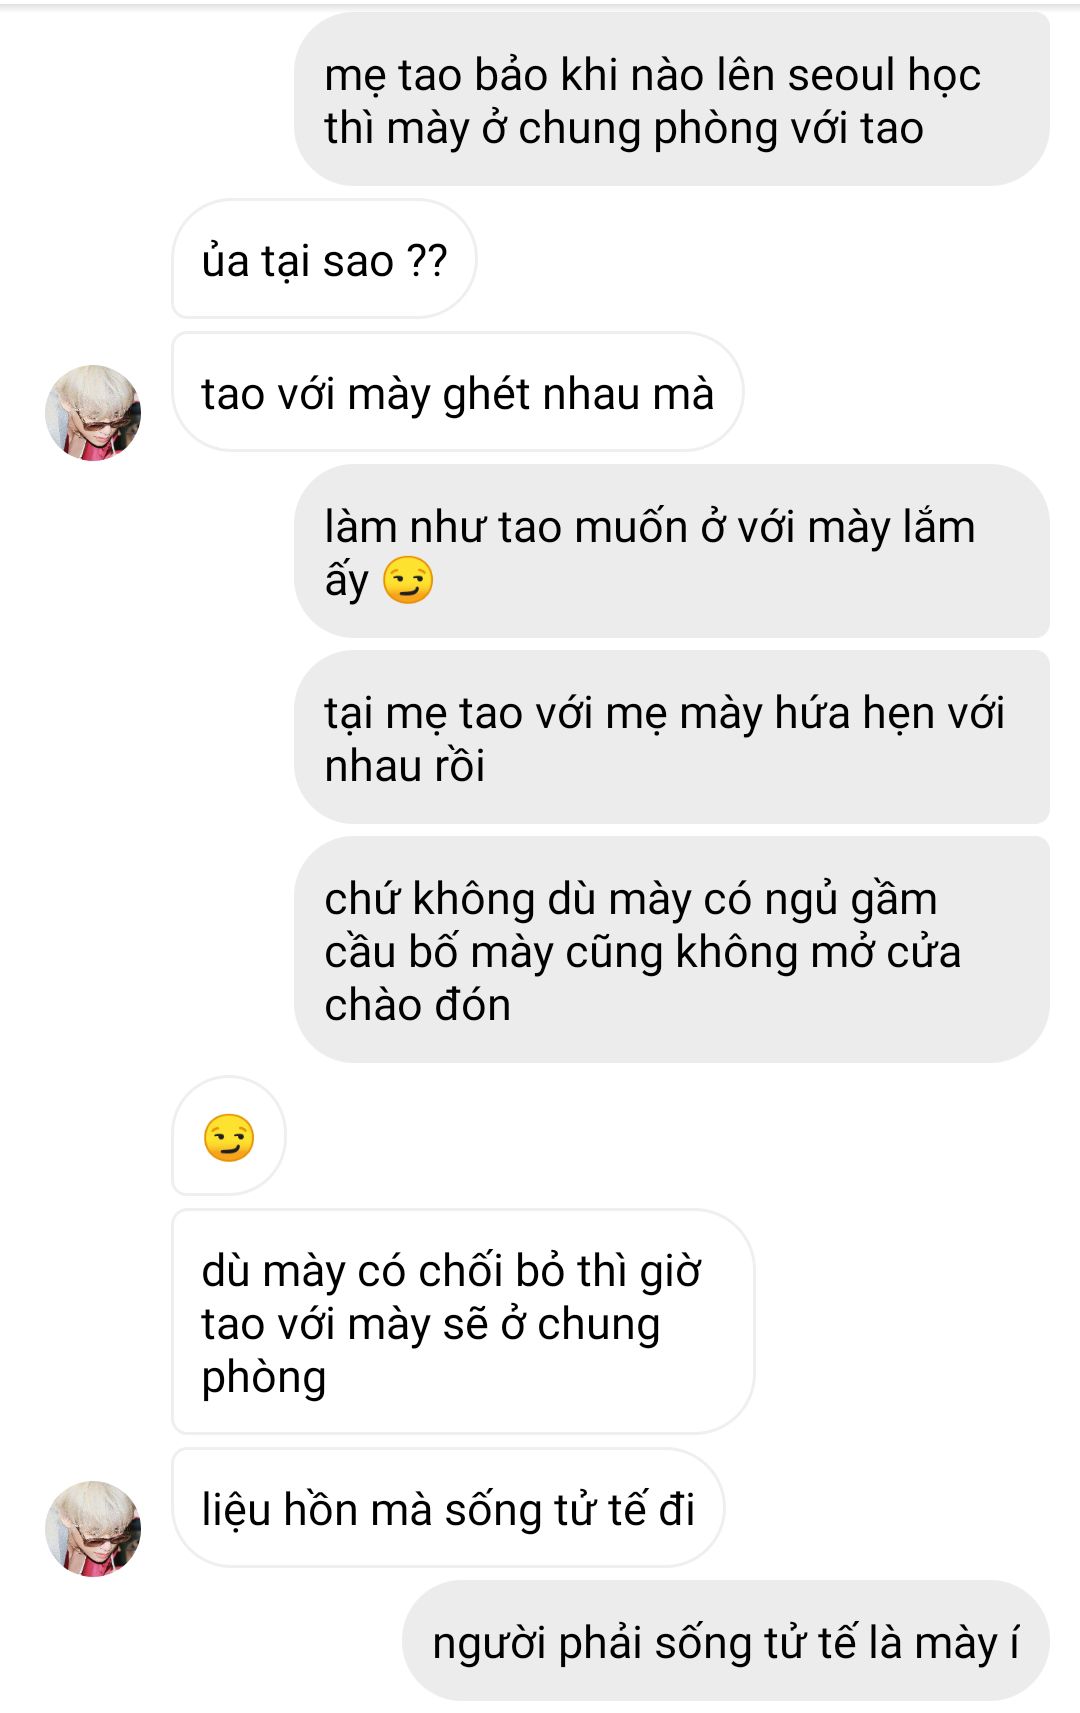Screen dimensions: 1080x1713
Task: Tap the word 'phòng' in the received message
Action: pyautogui.click(x=264, y=1378)
